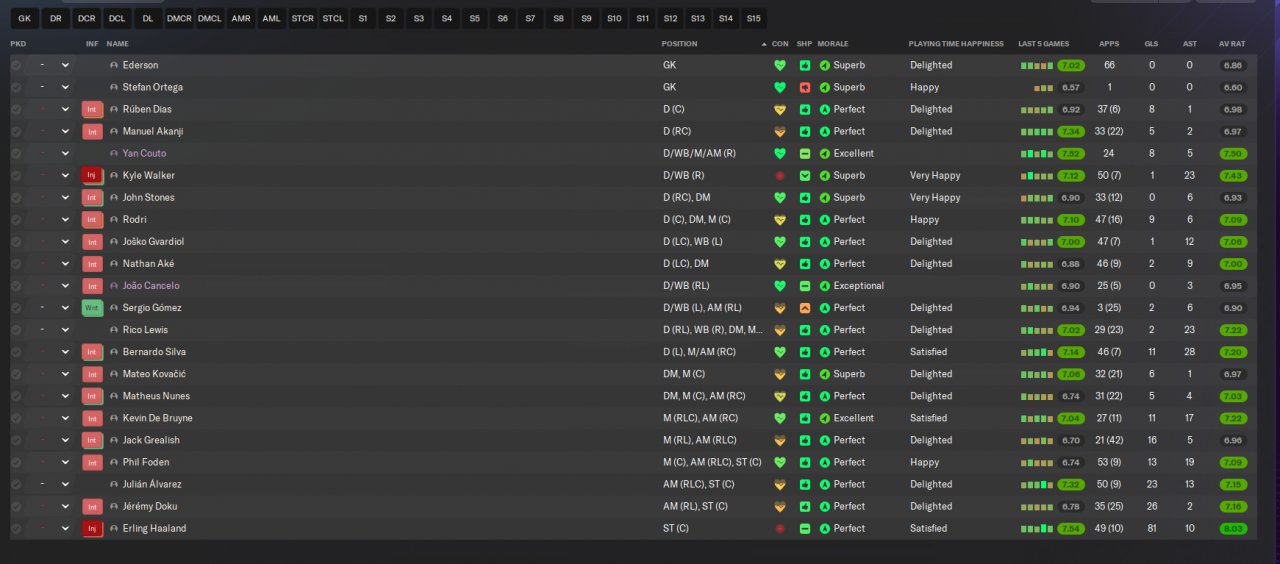Click Rúben Dias's yellow heart condition icon
Screen dimensions: 1280x564
[x=780, y=109]
